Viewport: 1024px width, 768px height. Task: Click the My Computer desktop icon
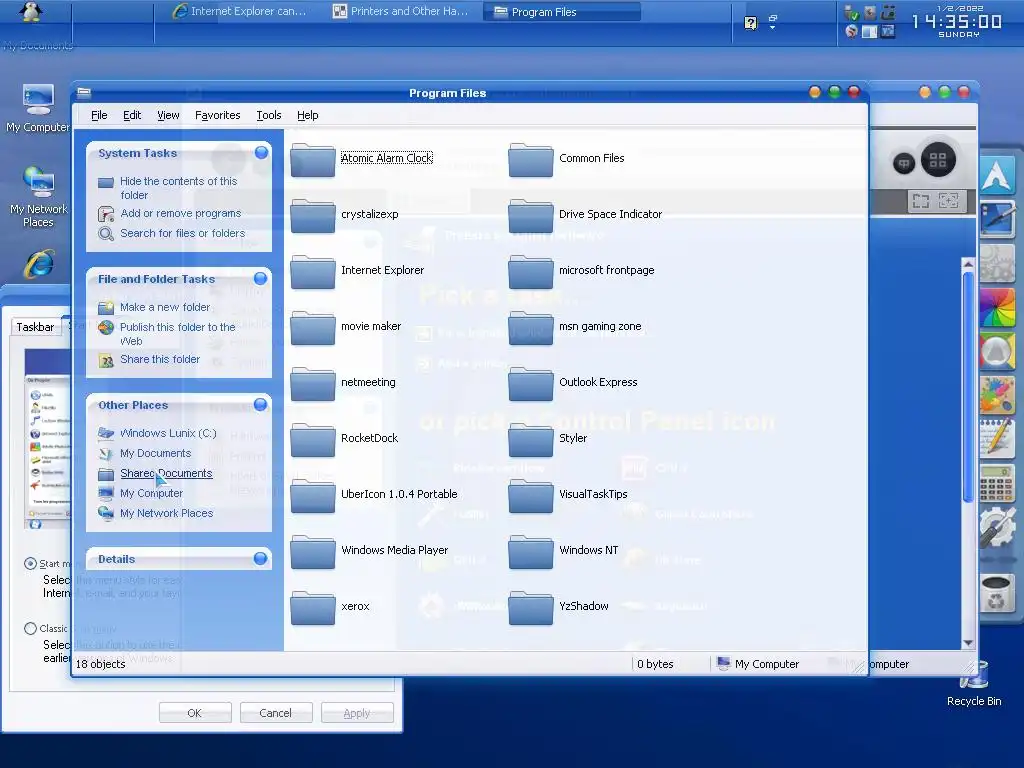click(x=38, y=100)
